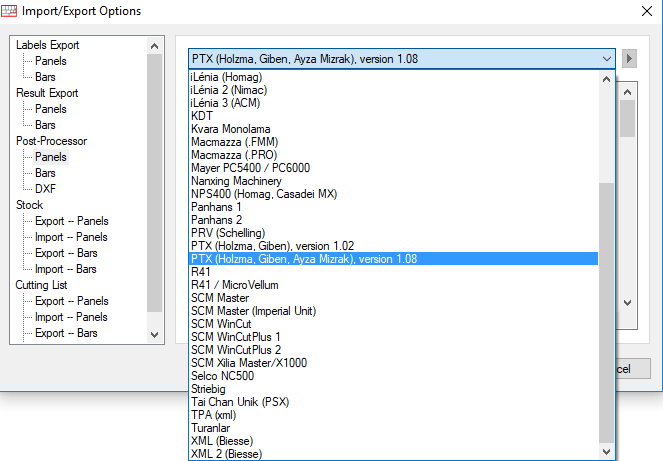Image resolution: width=663 pixels, height=461 pixels.
Task: Open Cutting List tree node
Action: click(41, 285)
